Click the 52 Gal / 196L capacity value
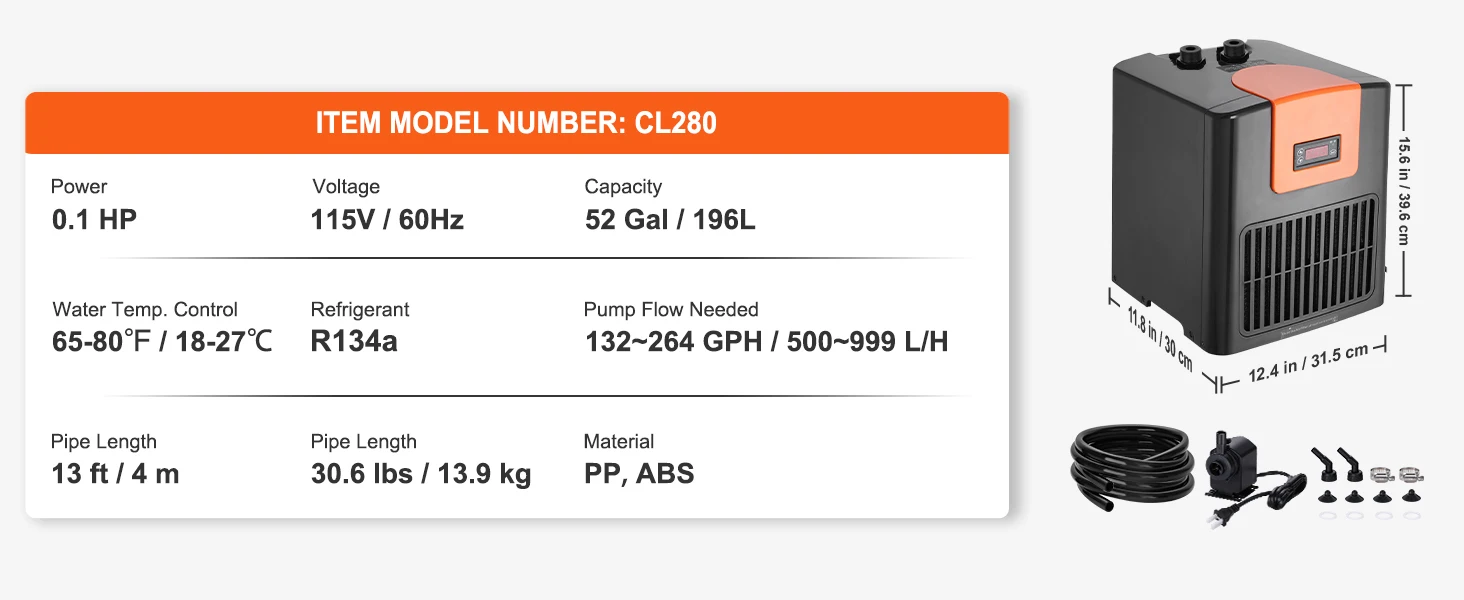The image size is (1464, 600). tap(670, 220)
